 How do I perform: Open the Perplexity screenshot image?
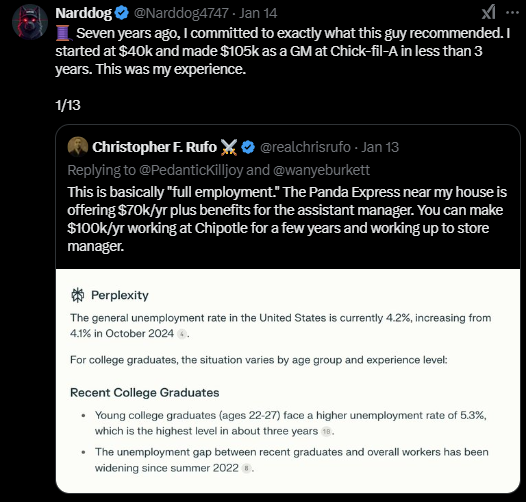[x=288, y=381]
